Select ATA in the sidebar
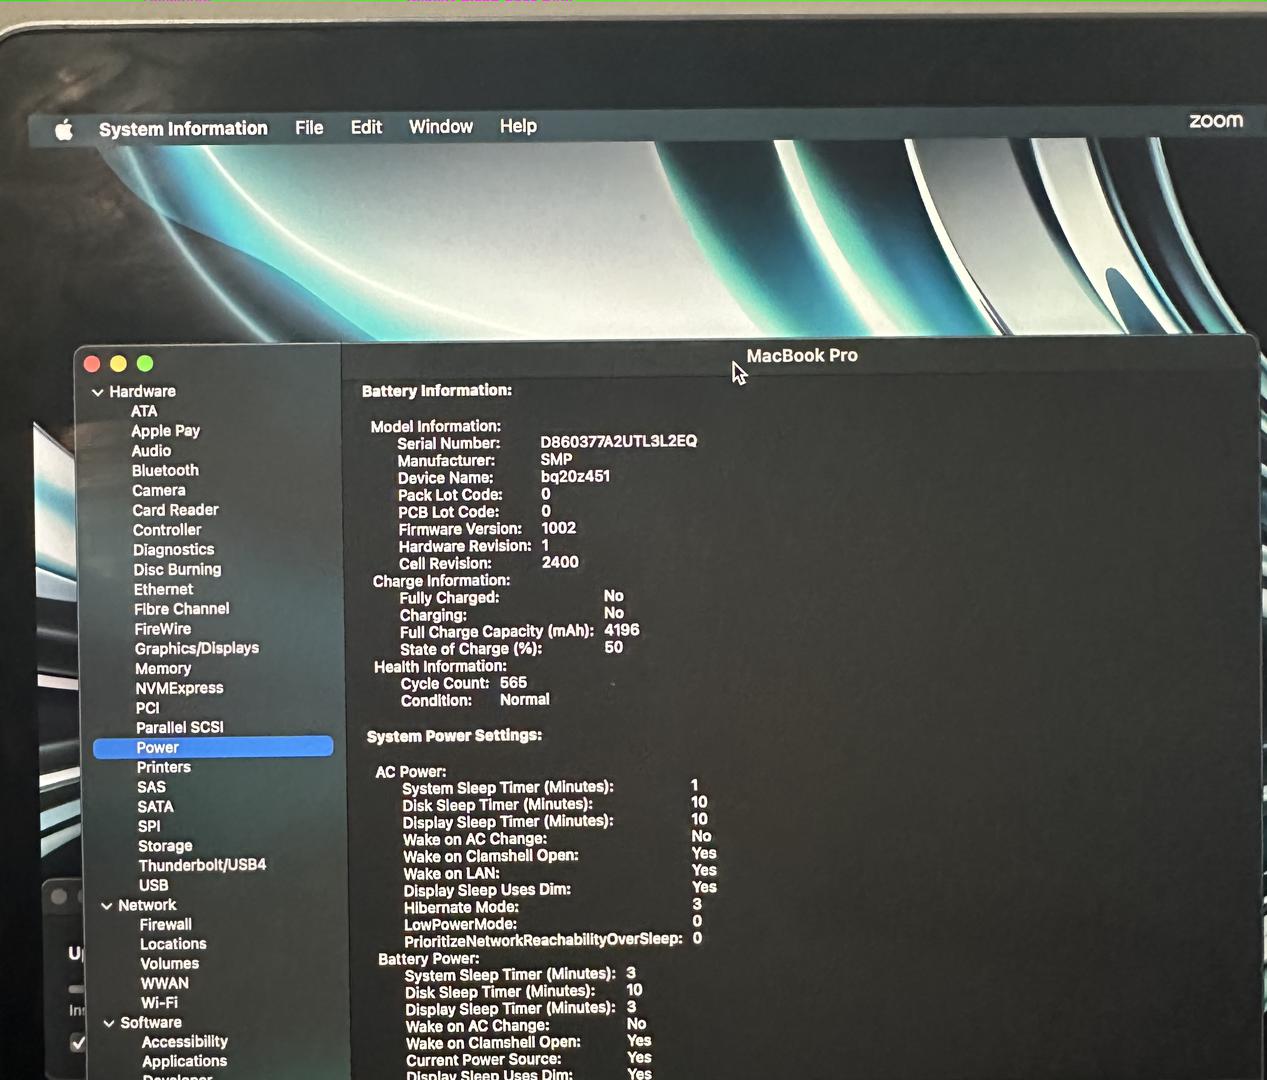Image resolution: width=1267 pixels, height=1080 pixels. (x=144, y=411)
